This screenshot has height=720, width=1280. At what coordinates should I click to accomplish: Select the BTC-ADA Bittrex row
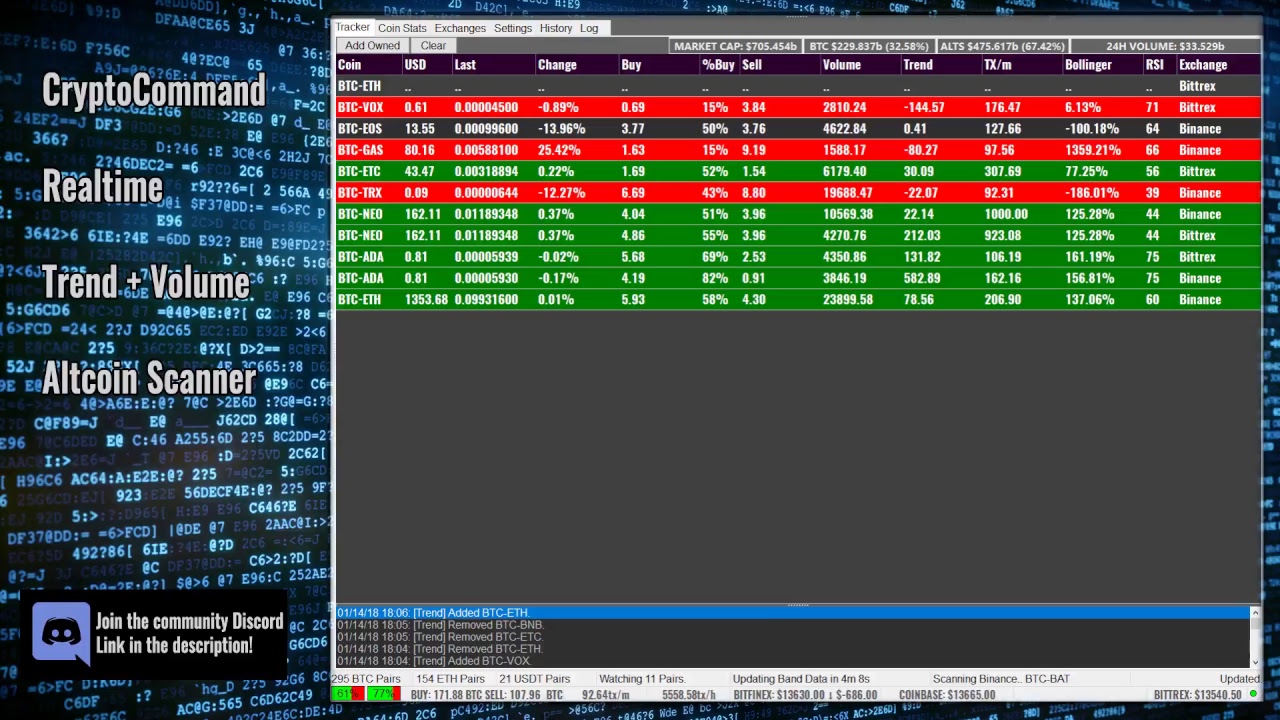[797, 257]
